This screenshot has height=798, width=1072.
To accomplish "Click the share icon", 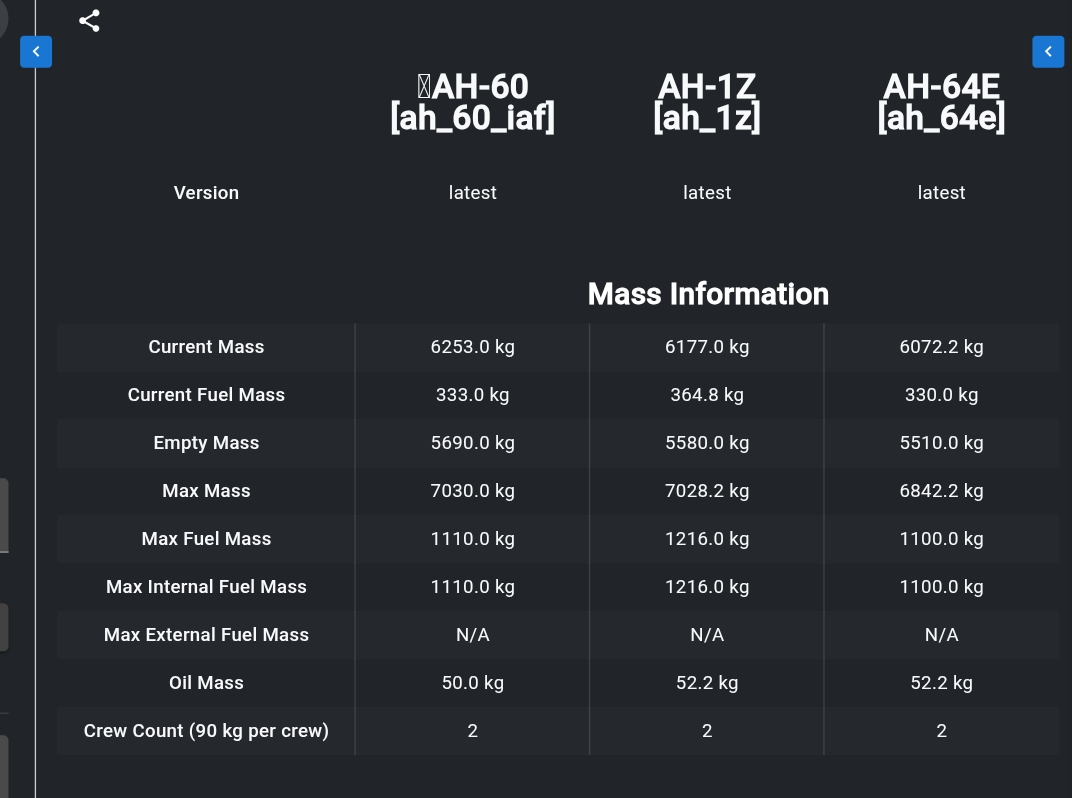I will pyautogui.click(x=90, y=21).
